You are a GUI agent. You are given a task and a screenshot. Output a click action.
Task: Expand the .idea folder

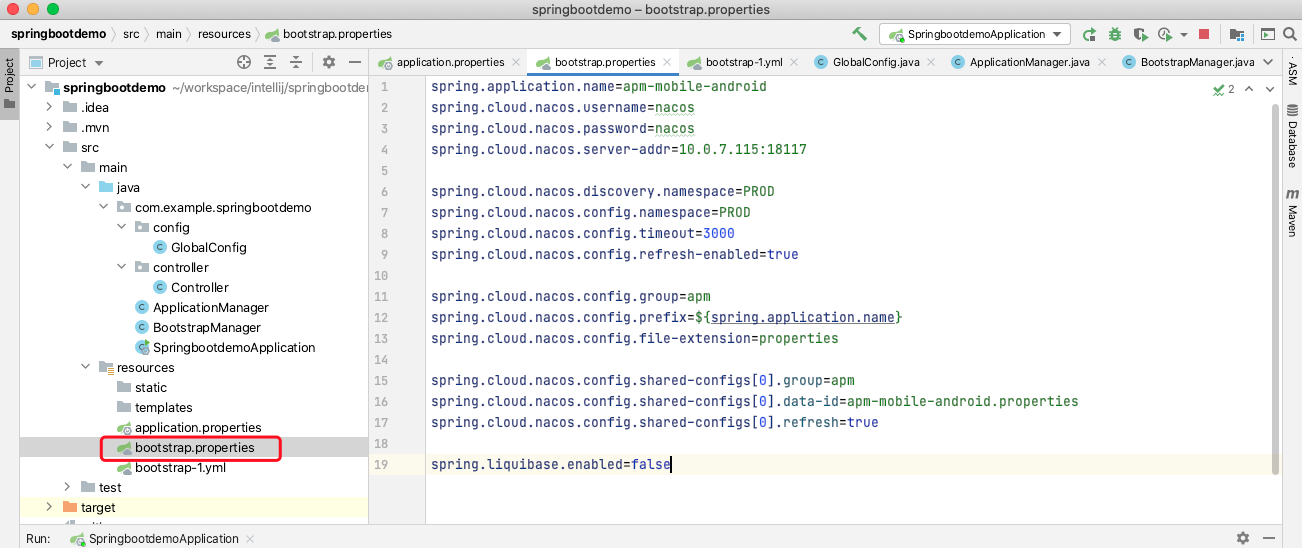[49, 107]
